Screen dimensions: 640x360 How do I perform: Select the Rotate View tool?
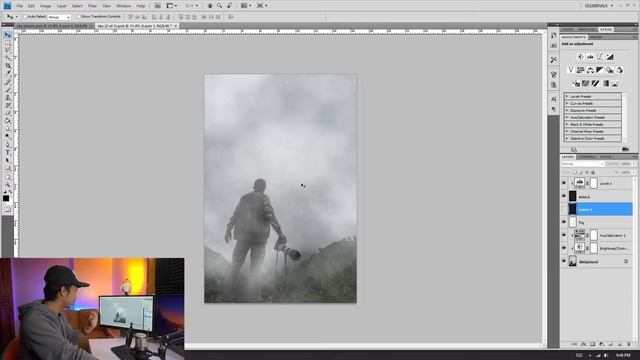(x=229, y=6)
